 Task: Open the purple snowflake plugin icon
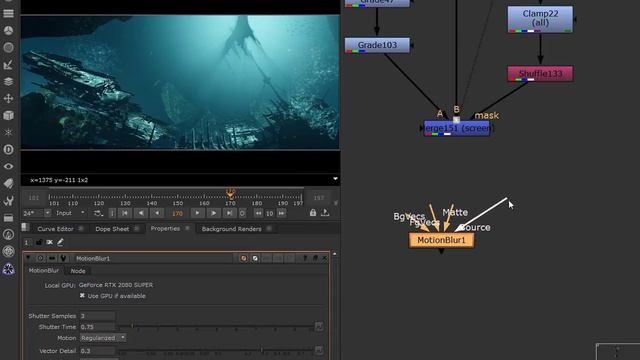(x=8, y=269)
